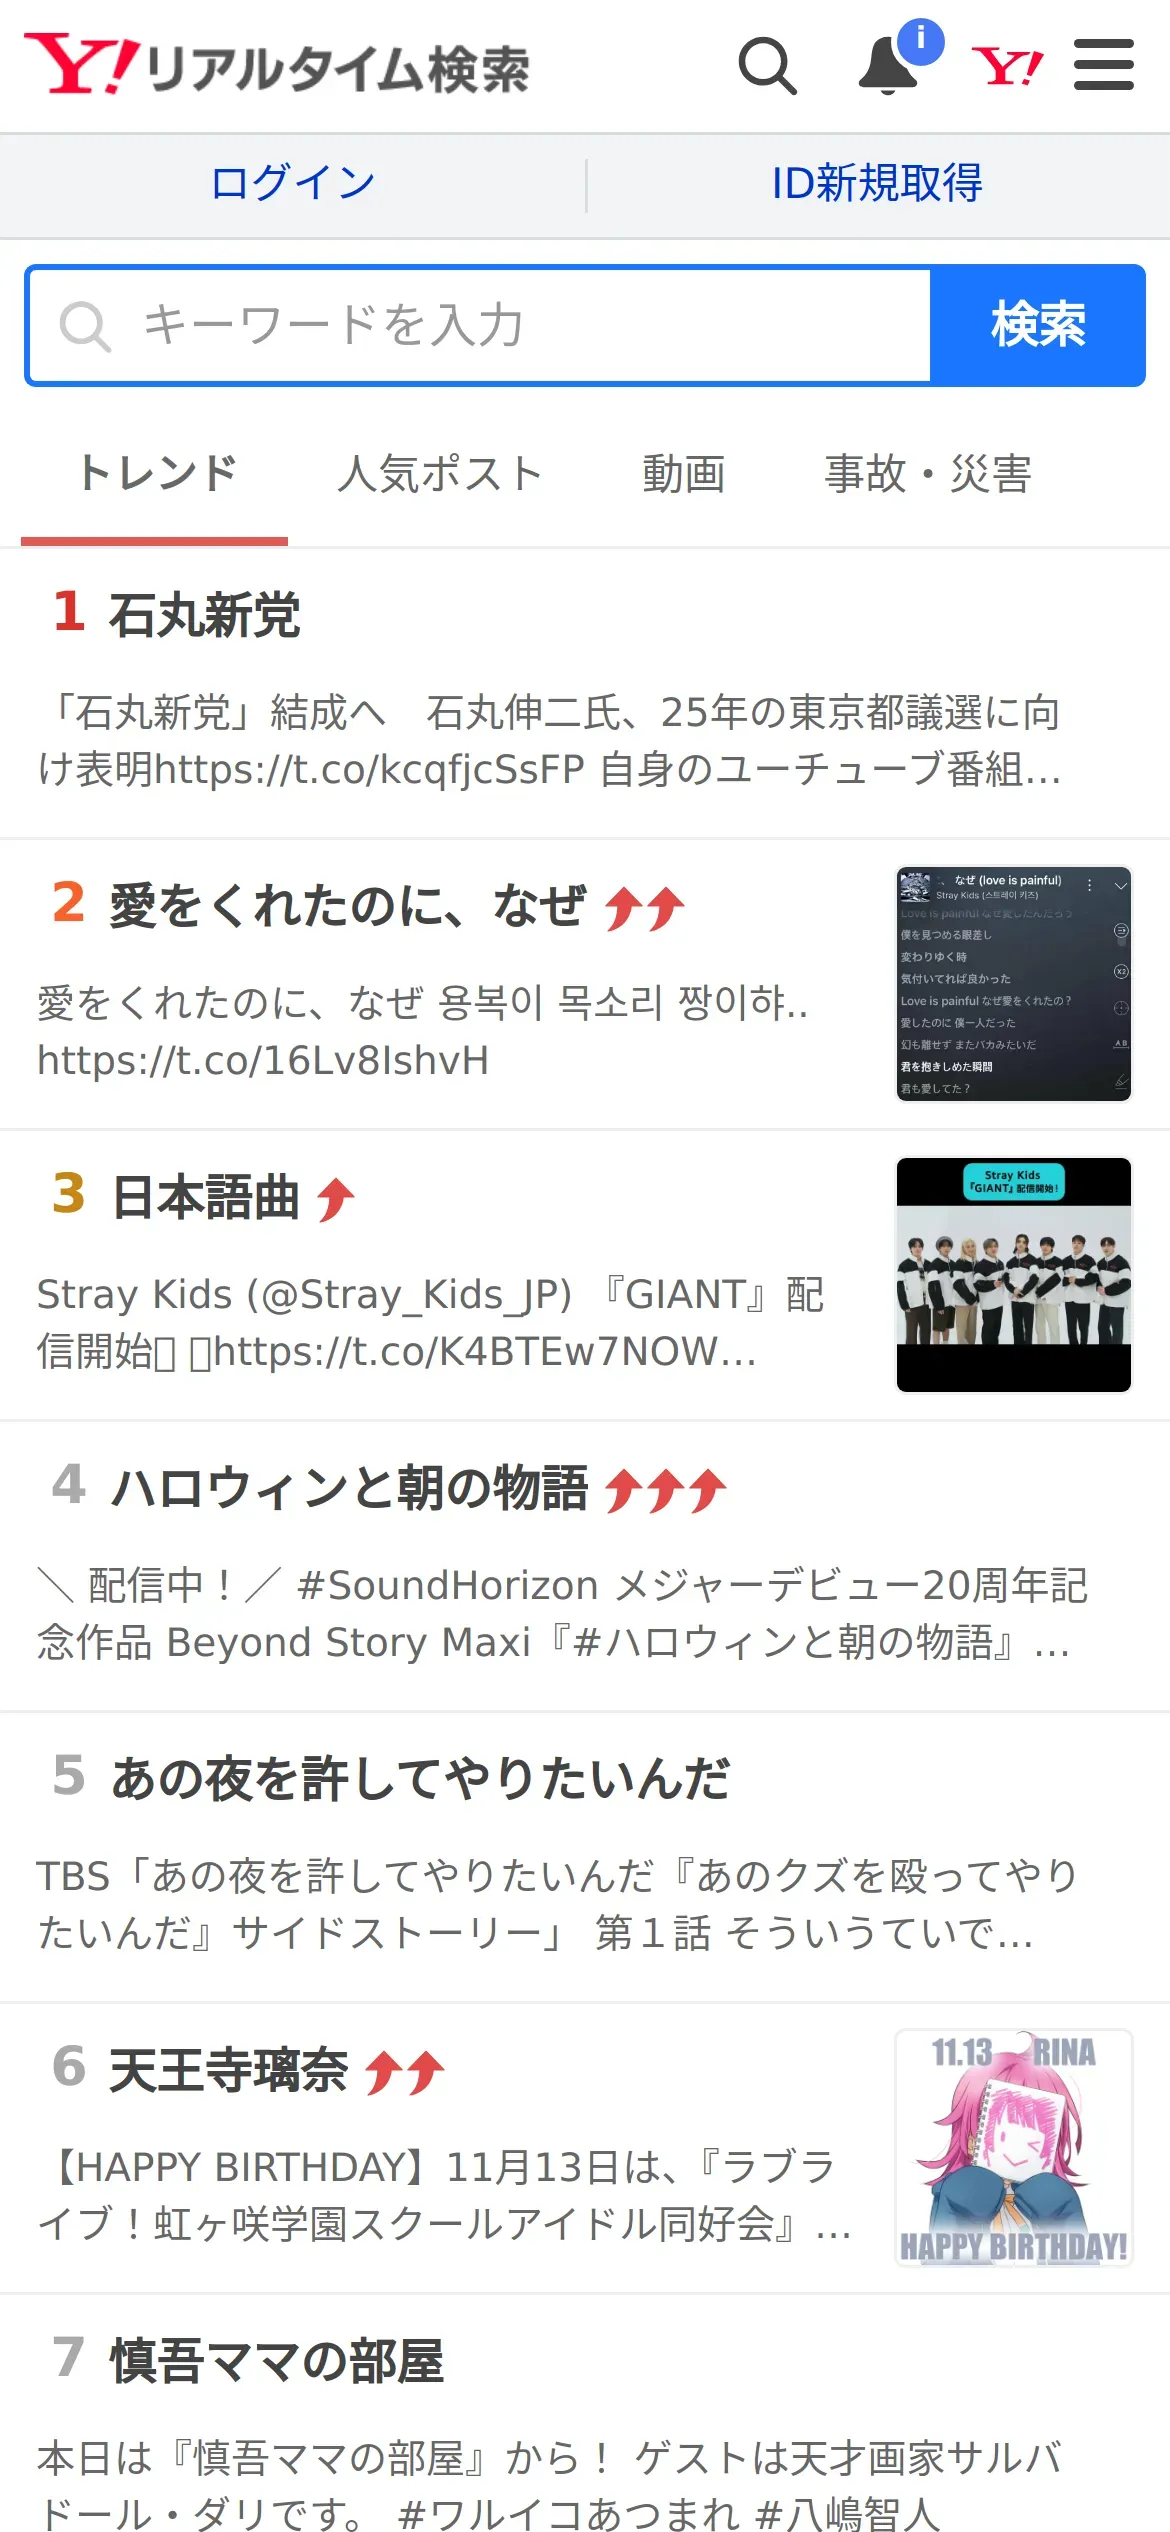
Task: Switch to the 人気ポスト tab
Action: 440,474
